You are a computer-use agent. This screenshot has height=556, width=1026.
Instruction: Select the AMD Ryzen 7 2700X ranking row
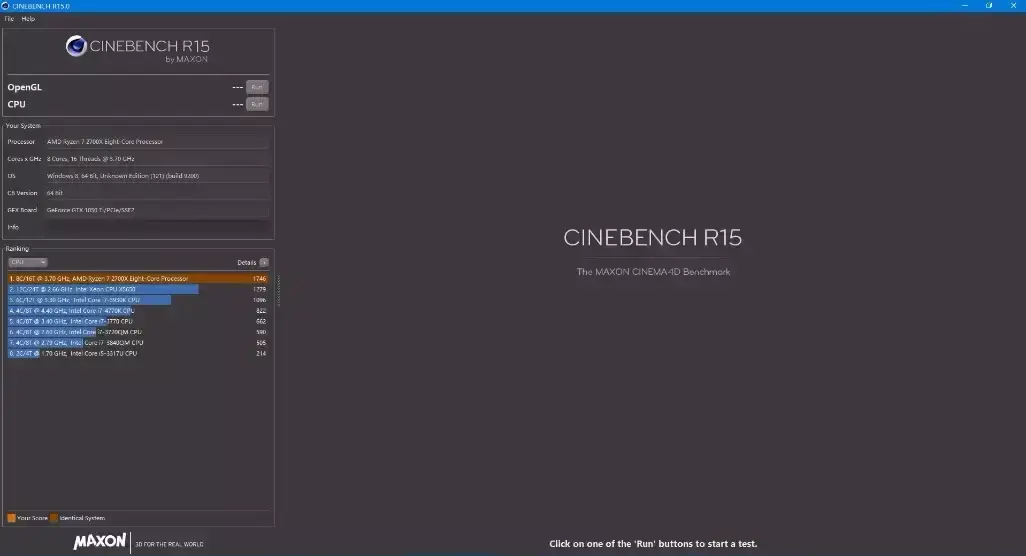coord(137,279)
